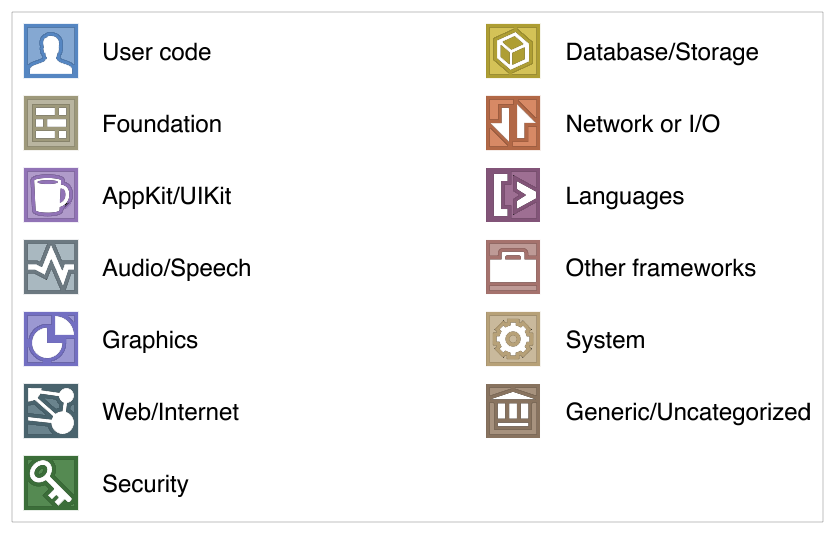
Task: Select the Database/Storage cube icon
Action: point(513,51)
